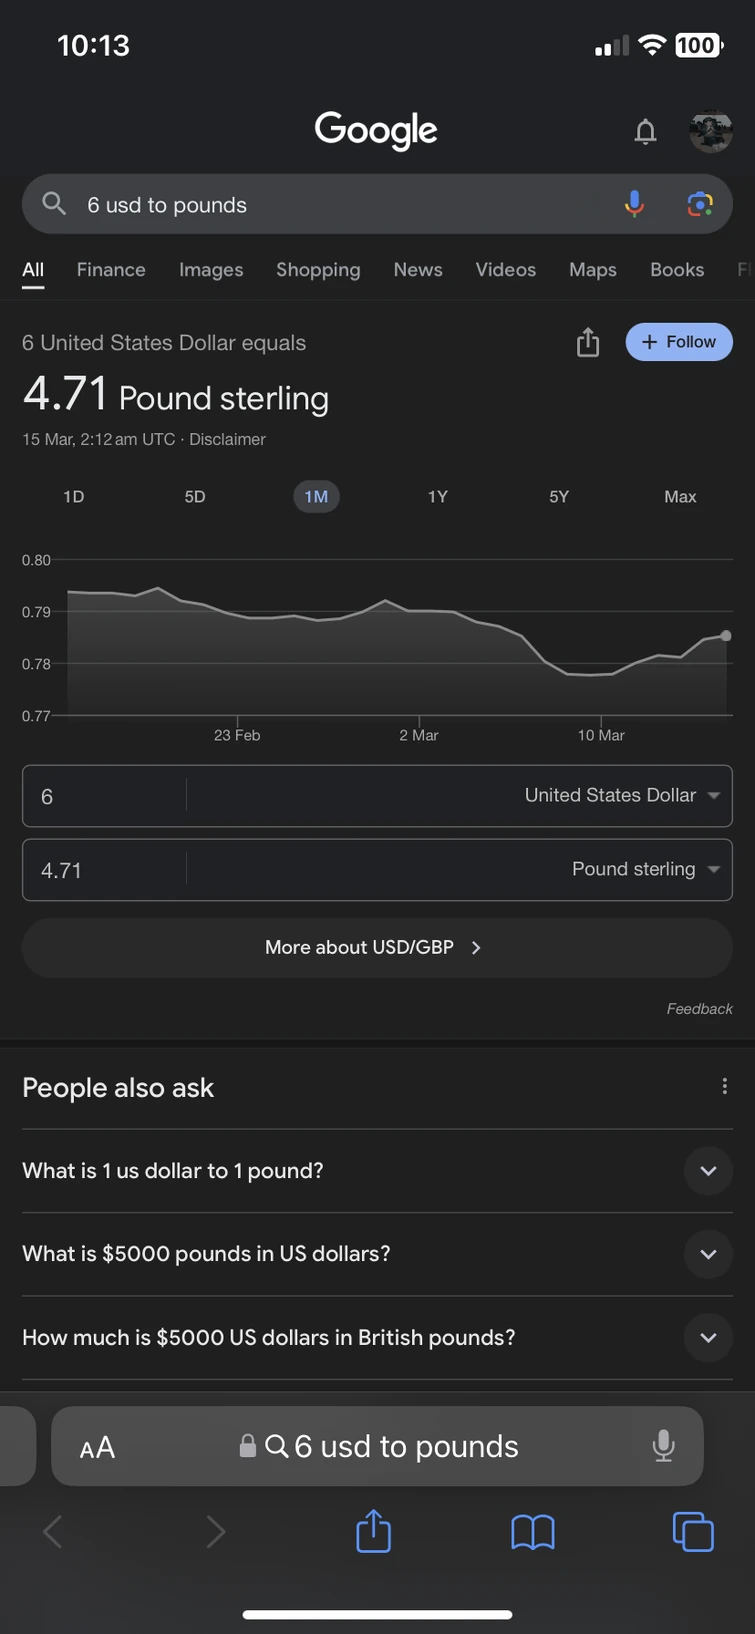The width and height of the screenshot is (755, 1634).
Task: Tap the Google voice search microphone
Action: pyautogui.click(x=634, y=204)
